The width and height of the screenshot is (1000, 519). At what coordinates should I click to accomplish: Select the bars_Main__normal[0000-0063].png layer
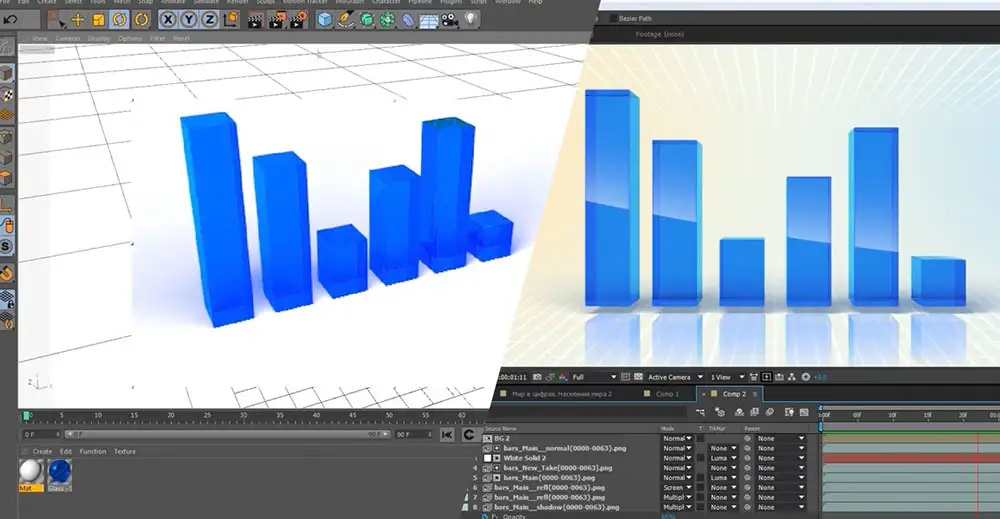pyautogui.click(x=564, y=448)
